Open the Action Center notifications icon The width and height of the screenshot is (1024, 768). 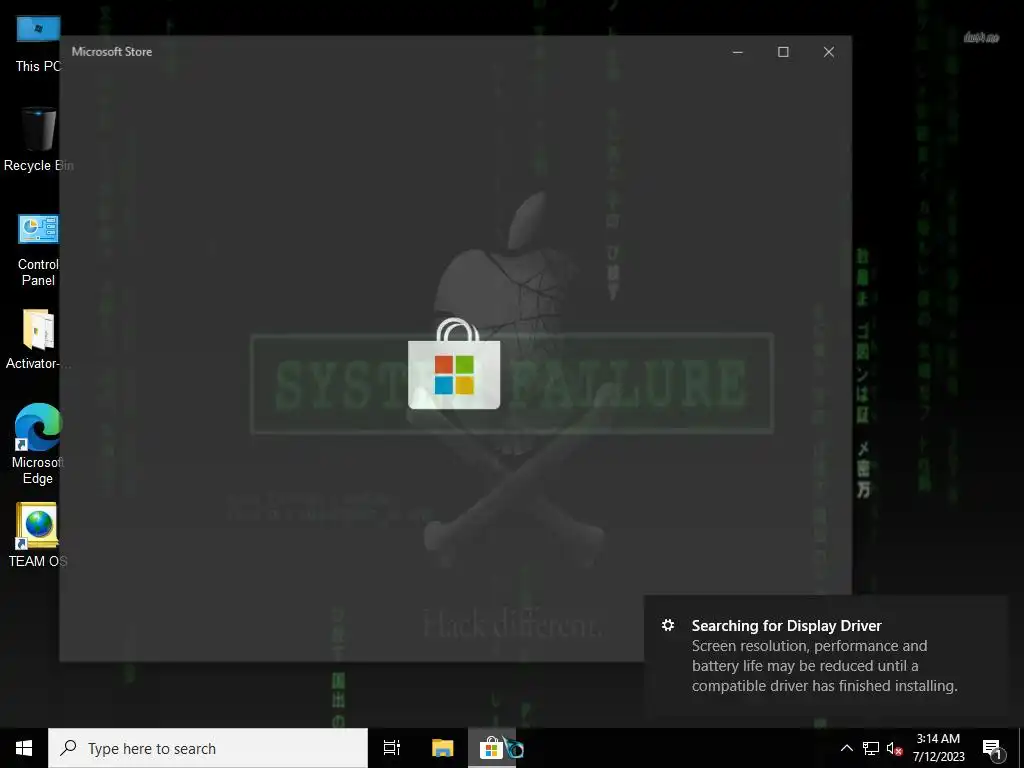(993, 748)
